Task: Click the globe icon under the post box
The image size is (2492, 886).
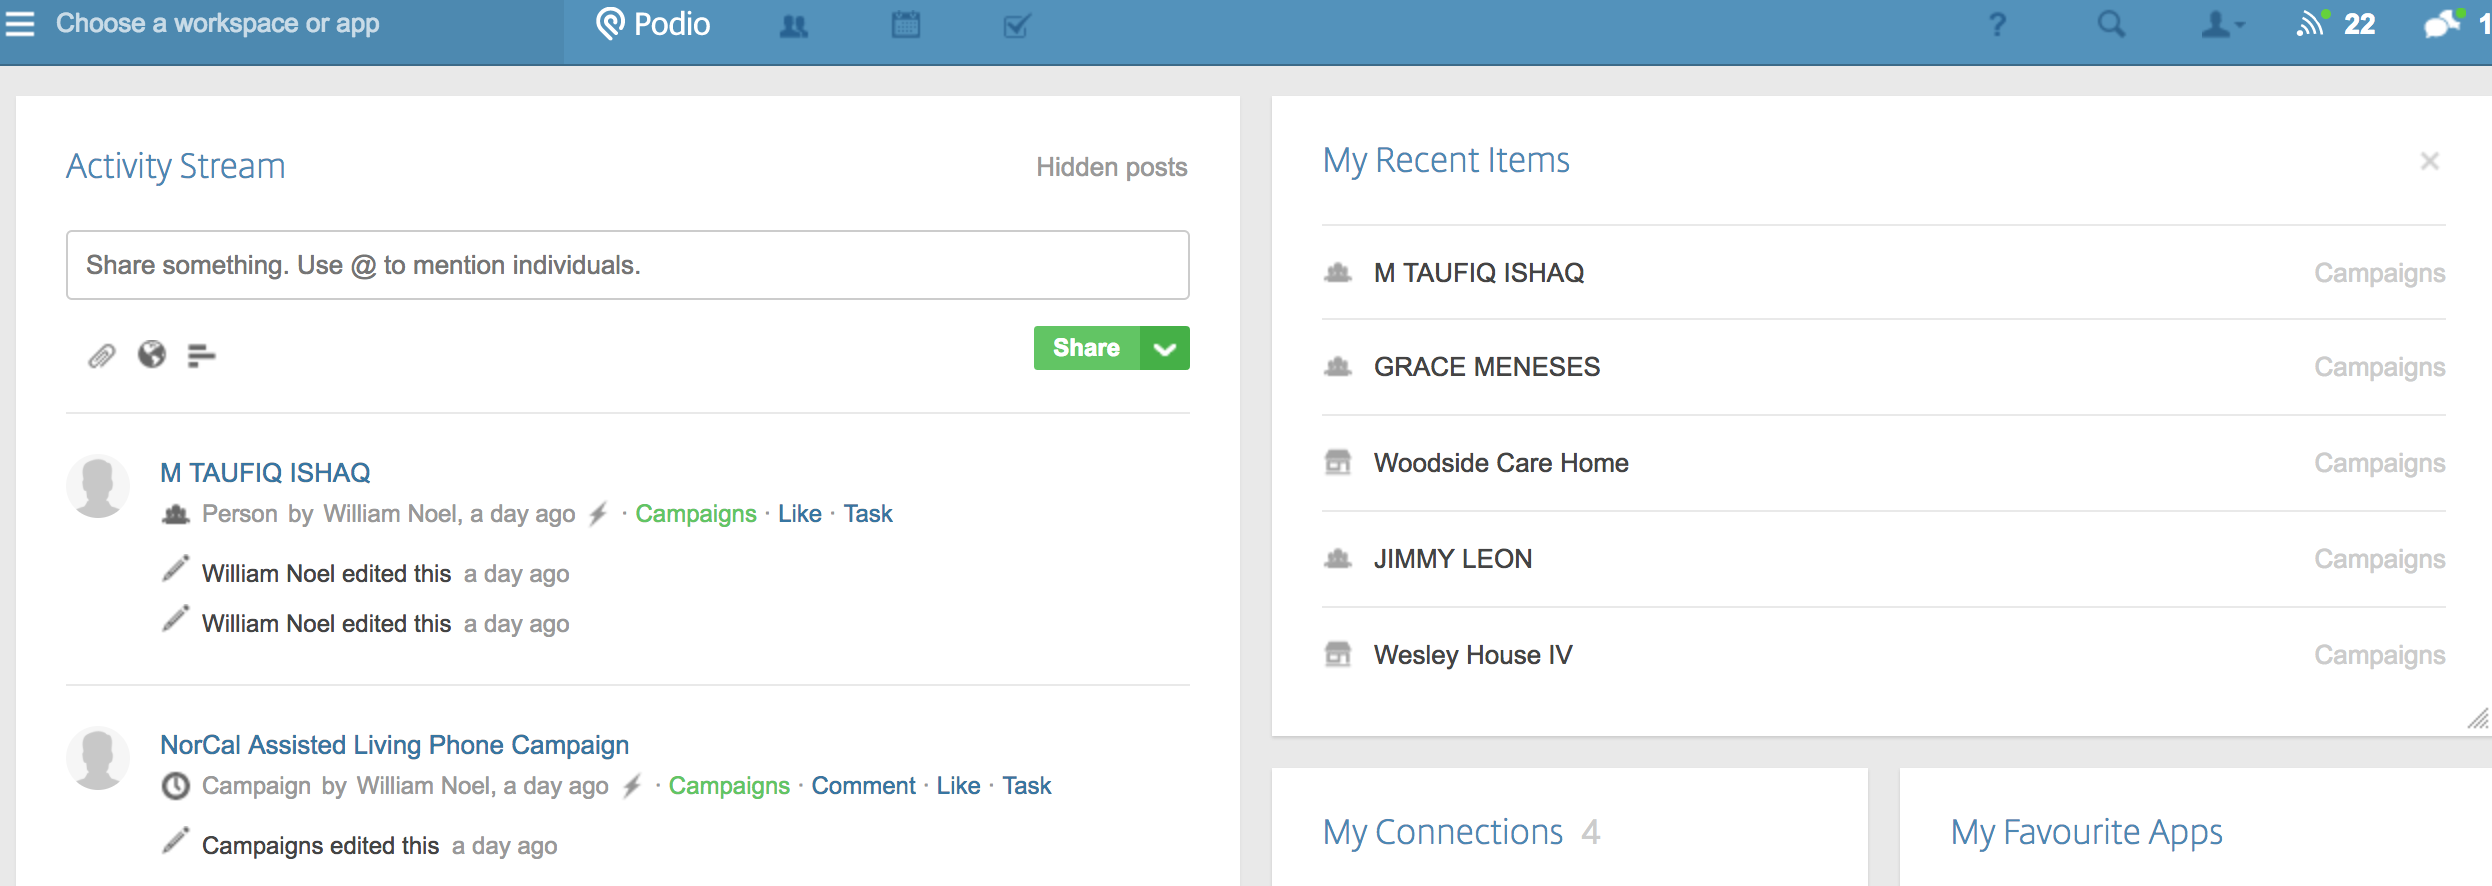Action: [152, 355]
